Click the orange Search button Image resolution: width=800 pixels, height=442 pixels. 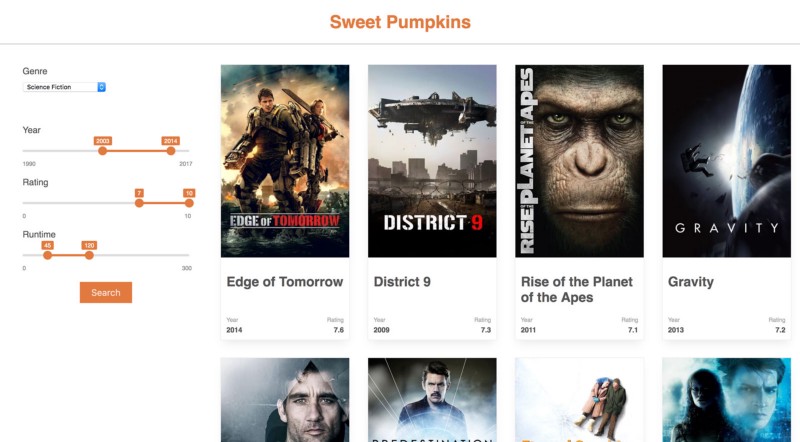(106, 292)
